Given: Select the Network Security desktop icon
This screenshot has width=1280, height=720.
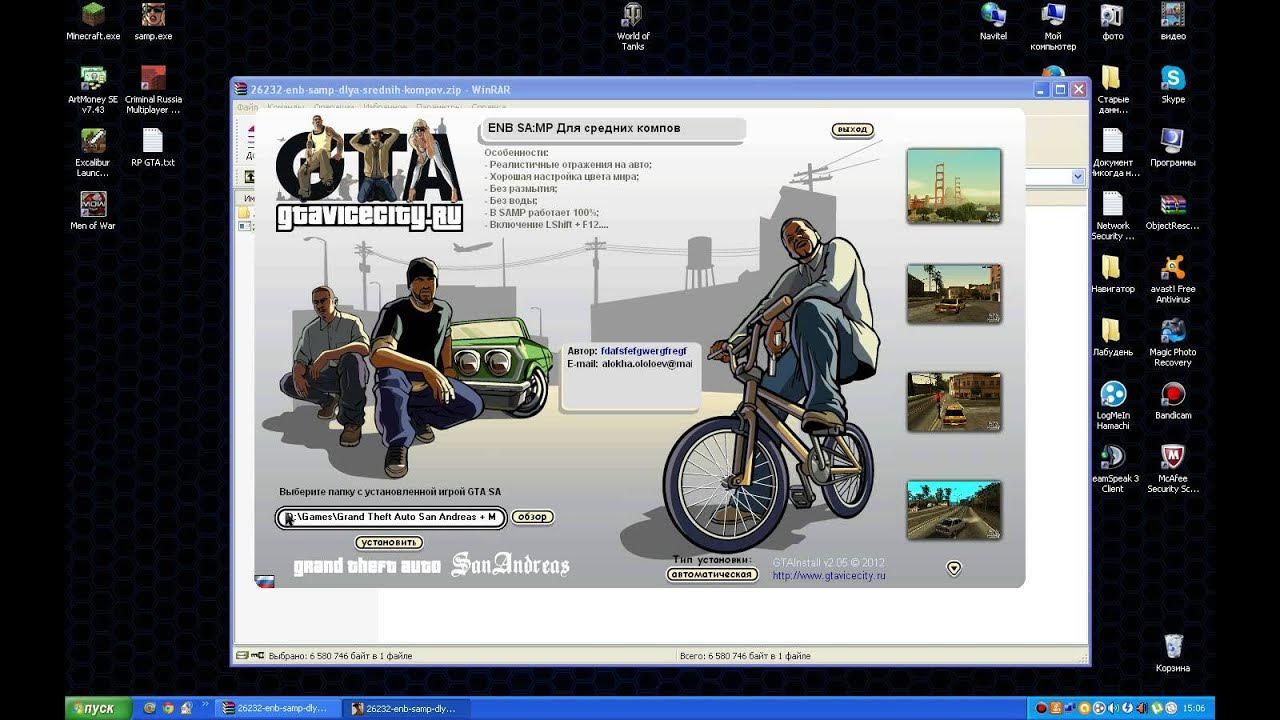Looking at the screenshot, I should pyautogui.click(x=1113, y=216).
